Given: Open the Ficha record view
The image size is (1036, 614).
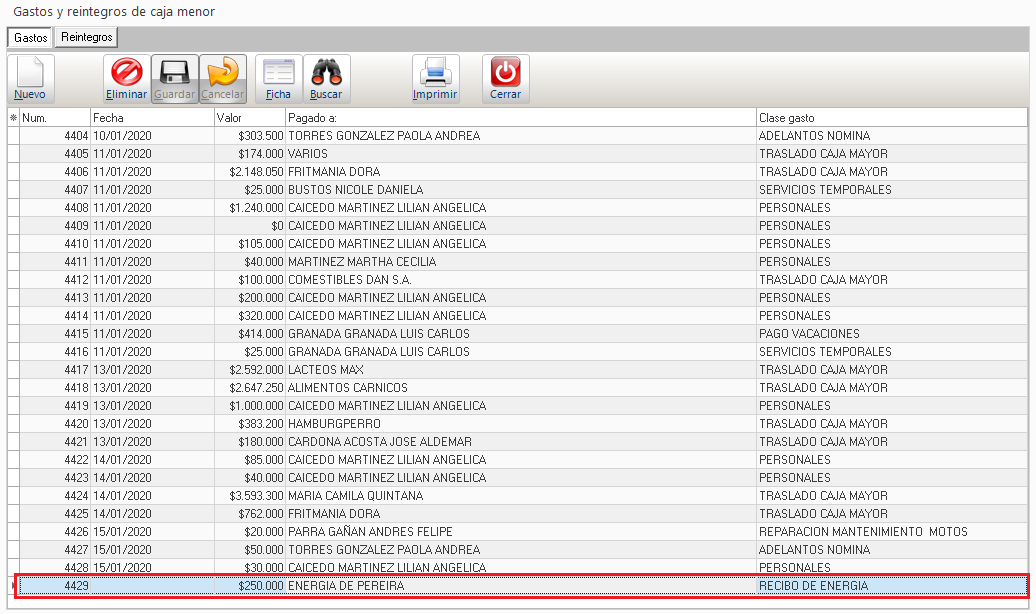Looking at the screenshot, I should click(278, 78).
